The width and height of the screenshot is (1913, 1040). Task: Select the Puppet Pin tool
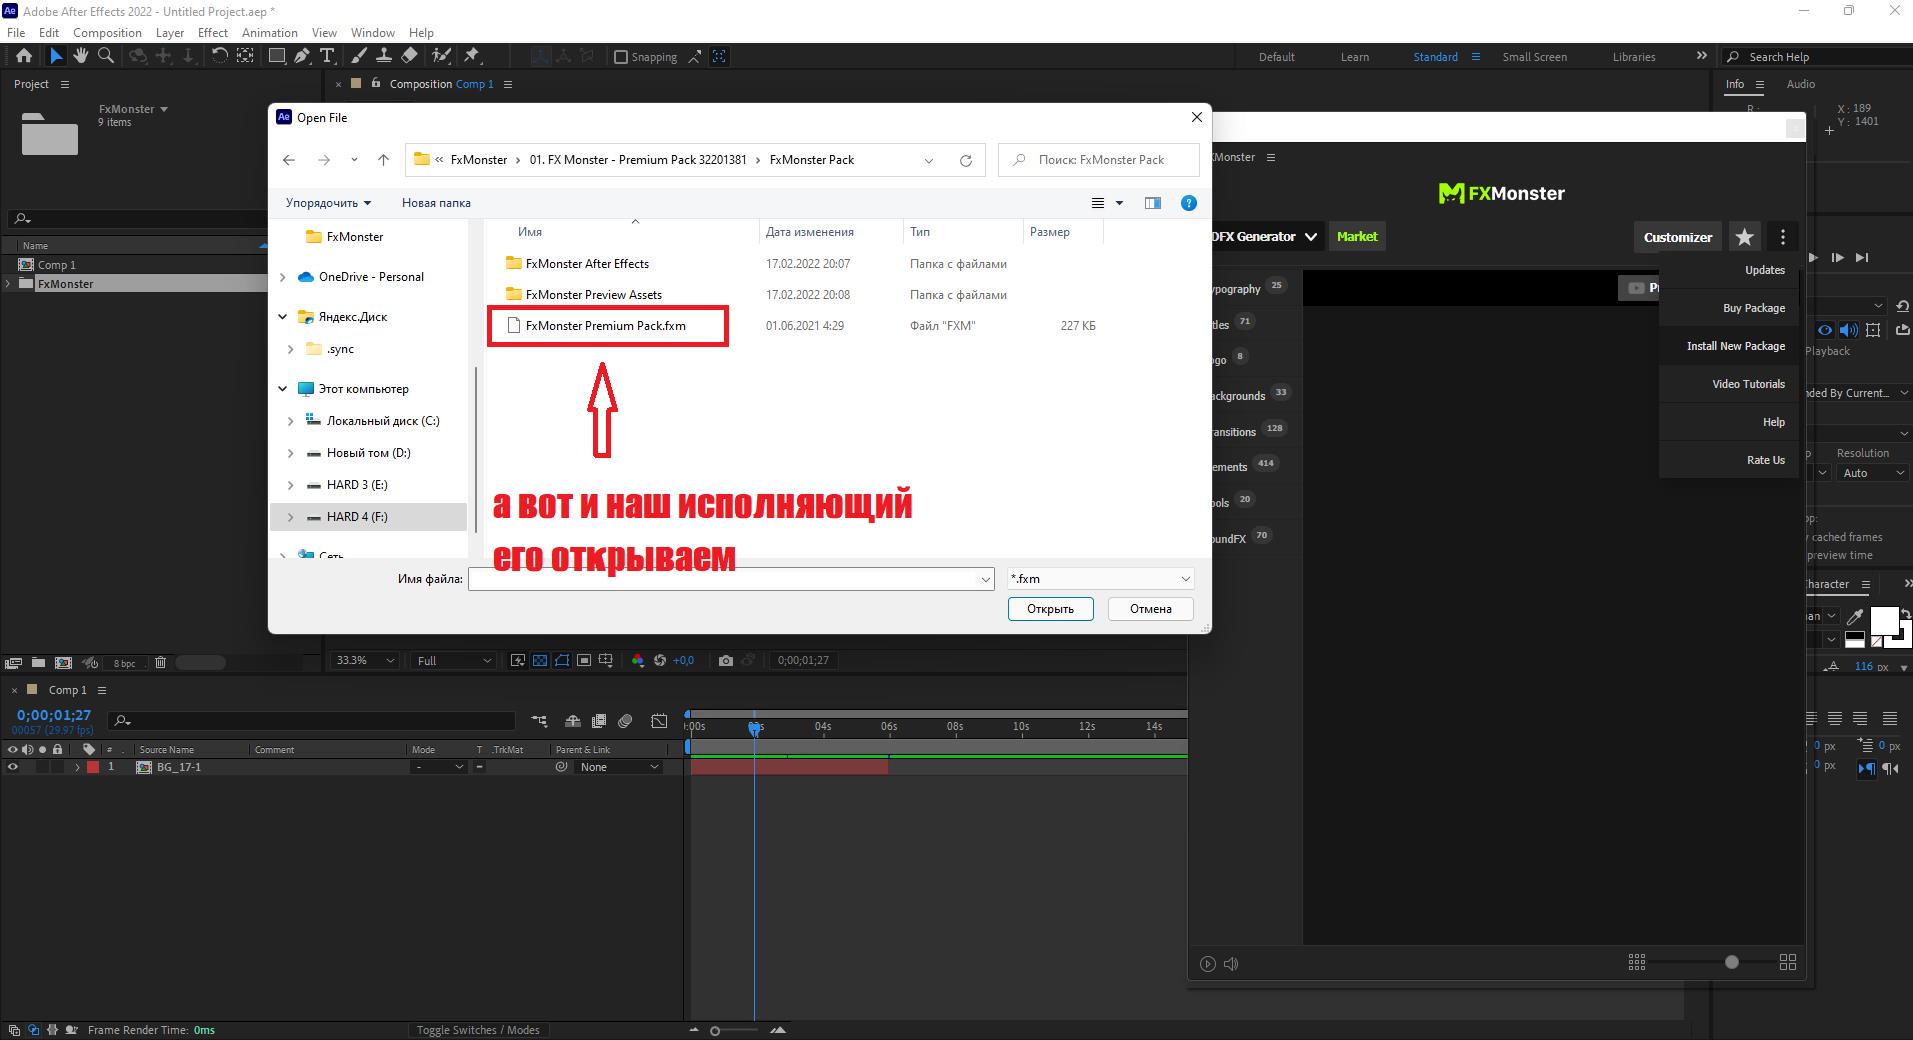[x=472, y=56]
